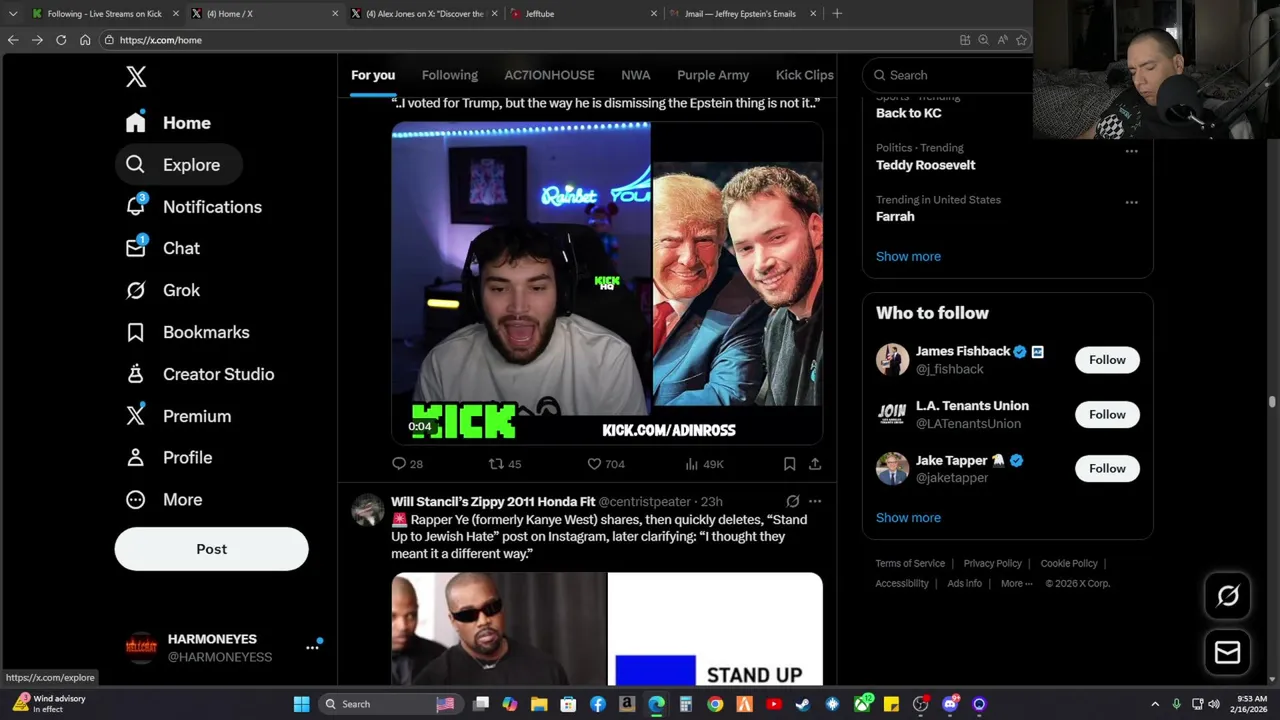Screen dimensions: 1280x720
Task: Open Accessibility link
Action: (902, 583)
